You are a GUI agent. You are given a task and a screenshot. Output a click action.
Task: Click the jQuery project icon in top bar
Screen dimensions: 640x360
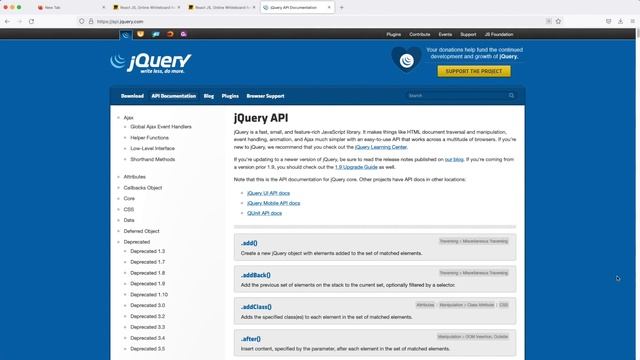(126, 35)
